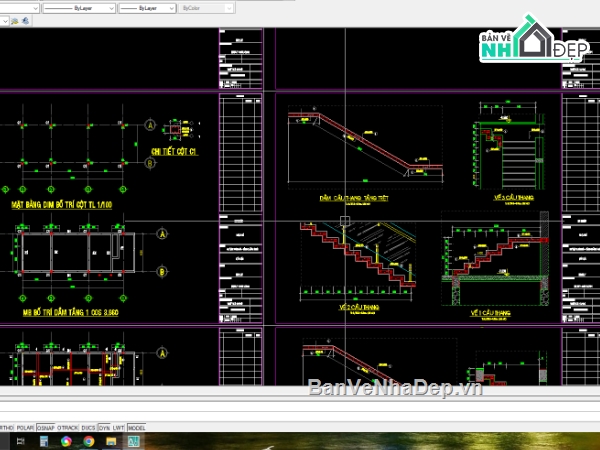Toggle LWT lineweight display
Viewport: 600px width, 450px height.
coord(119,427)
